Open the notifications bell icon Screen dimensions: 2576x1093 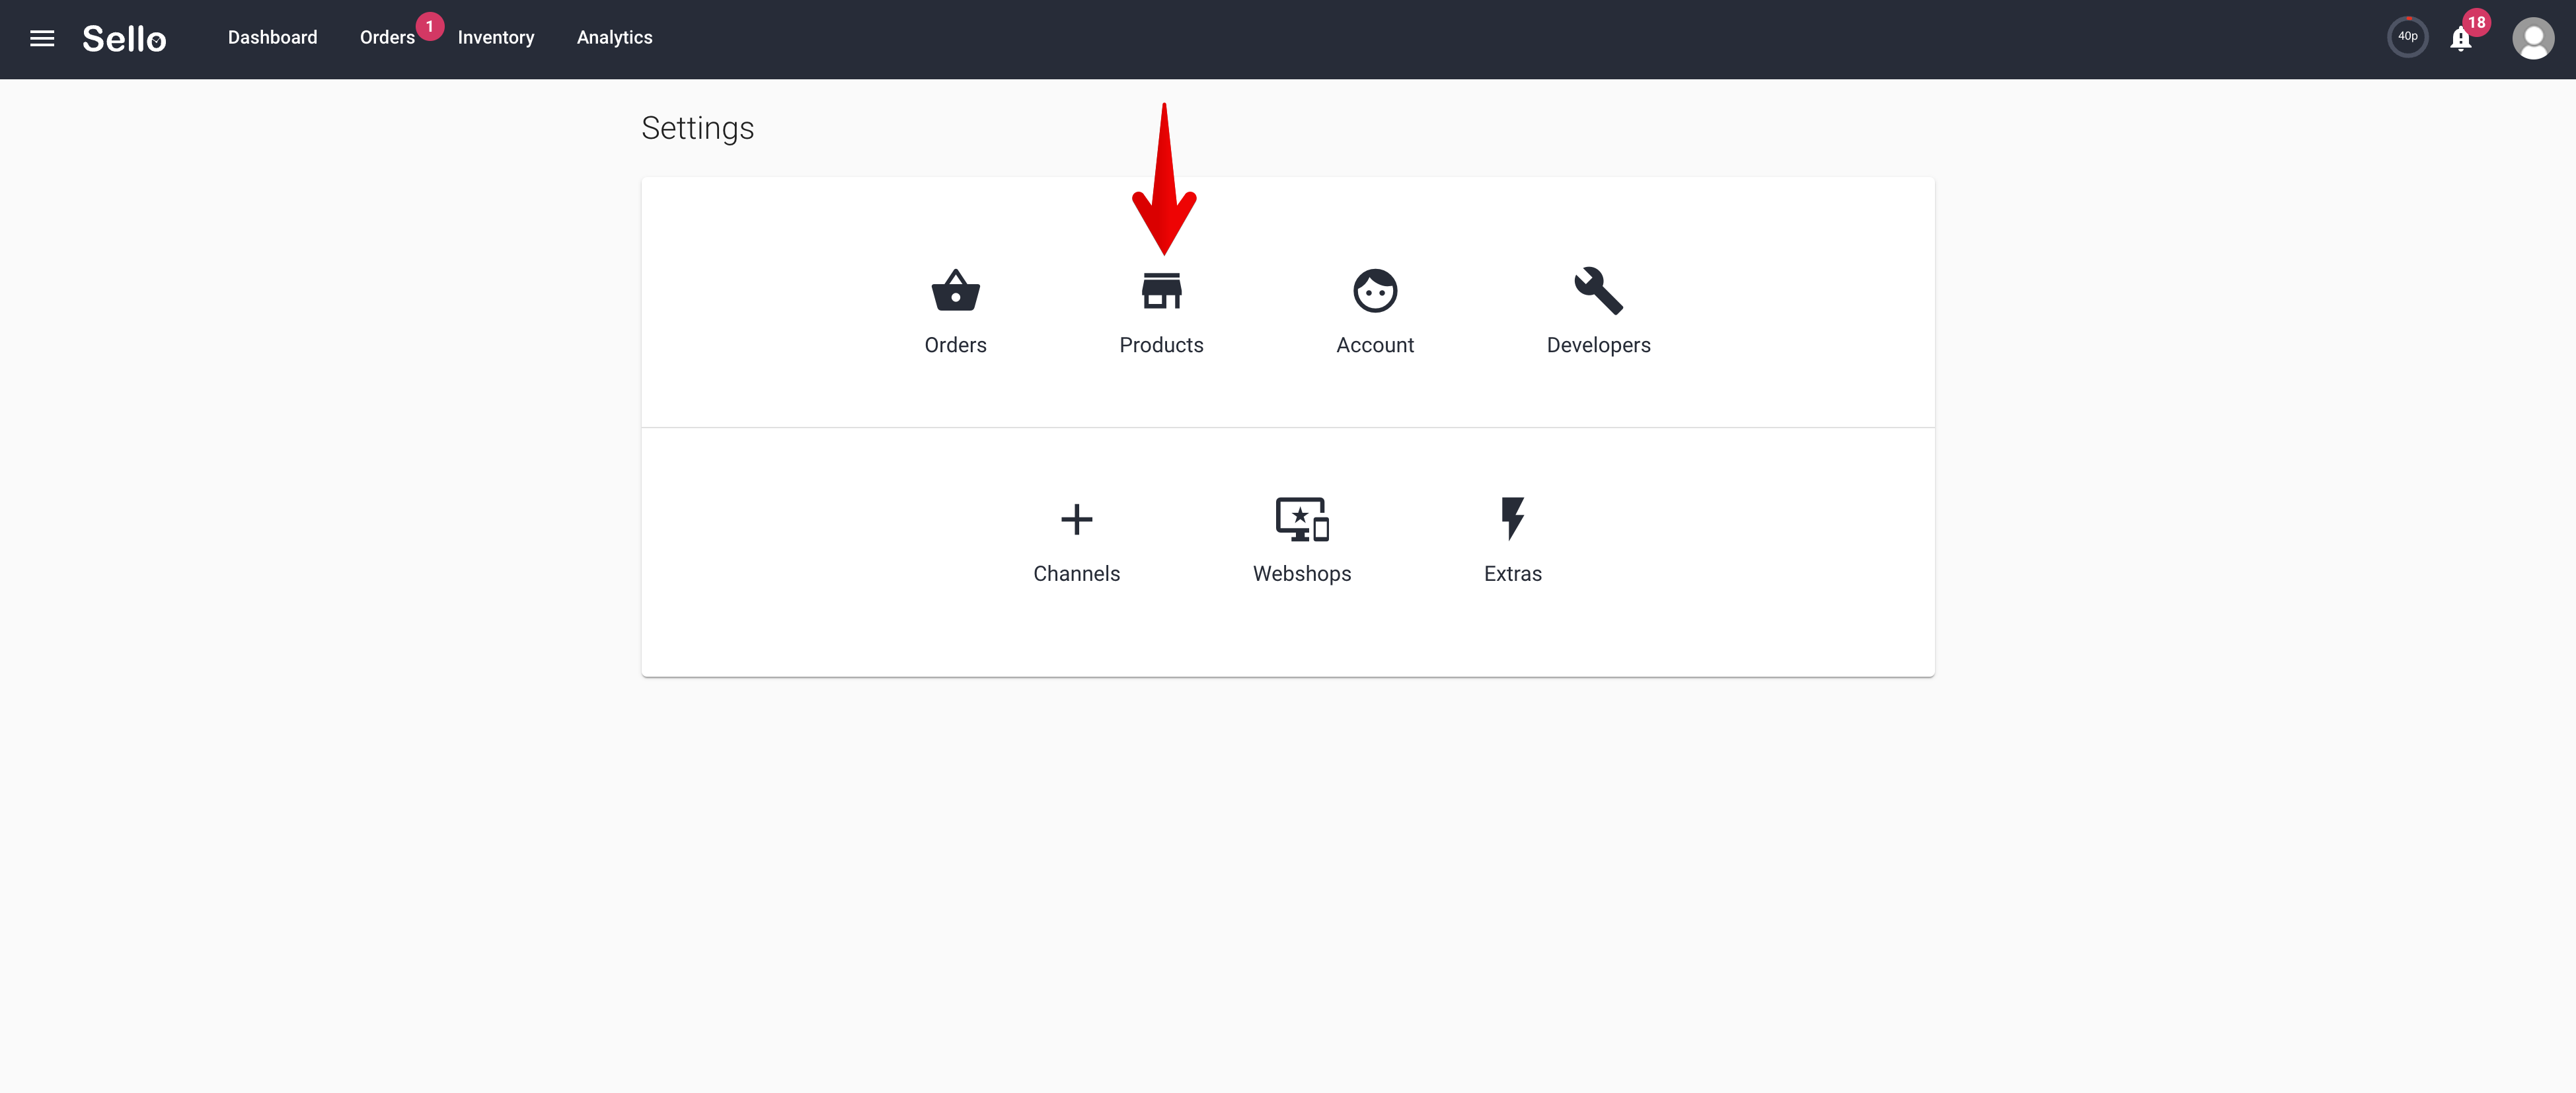pos(2460,39)
